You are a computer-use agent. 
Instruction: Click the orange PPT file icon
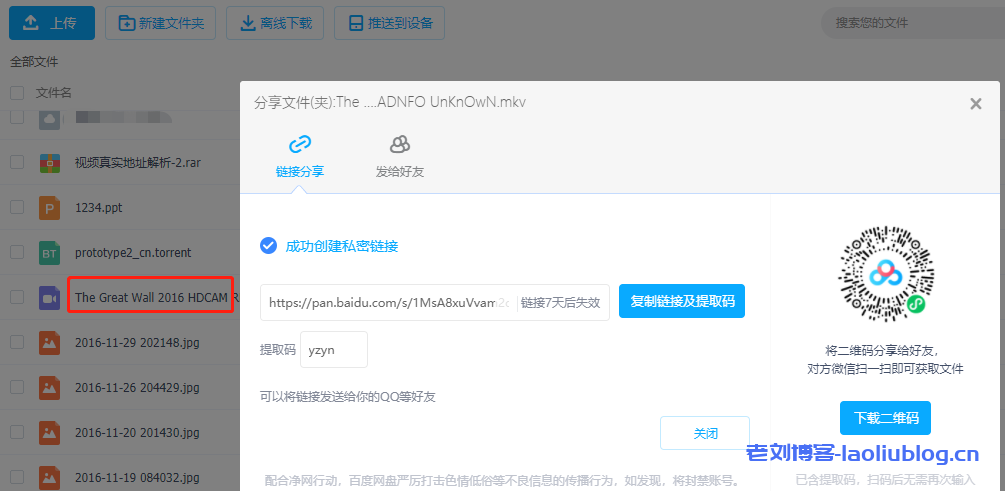pos(50,208)
